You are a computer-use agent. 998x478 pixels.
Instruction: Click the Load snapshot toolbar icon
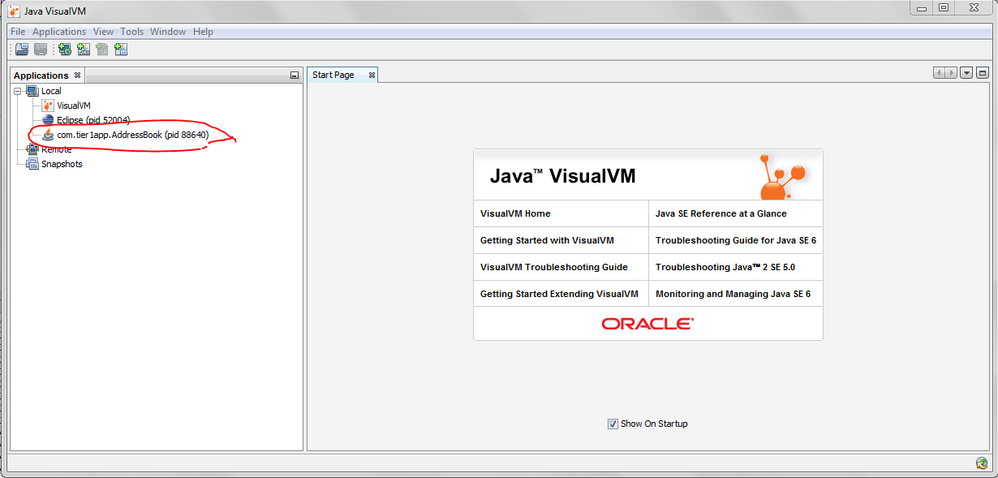point(22,49)
